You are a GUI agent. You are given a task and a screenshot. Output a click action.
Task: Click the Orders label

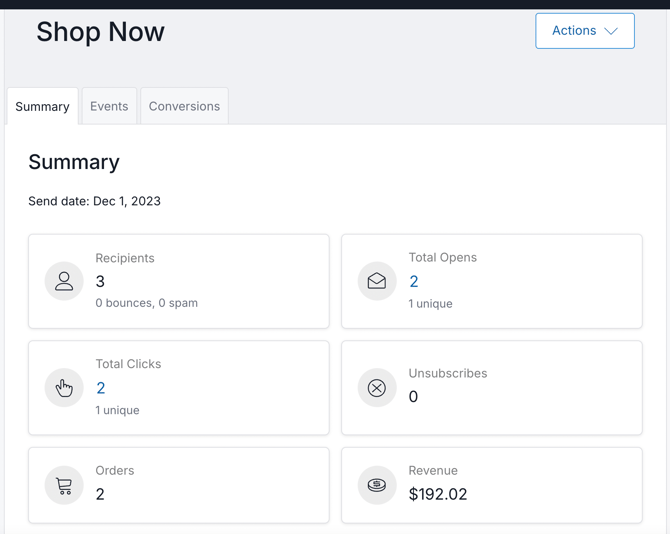point(115,470)
